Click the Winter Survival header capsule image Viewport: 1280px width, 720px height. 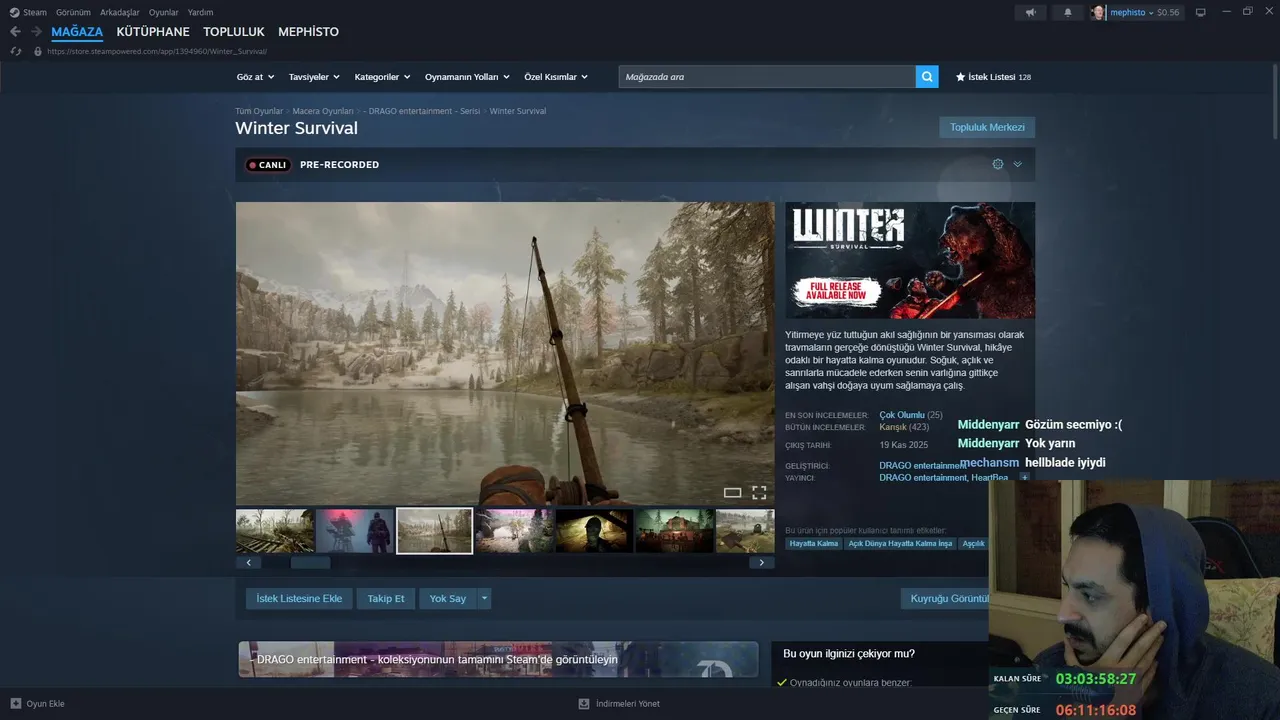coord(910,260)
